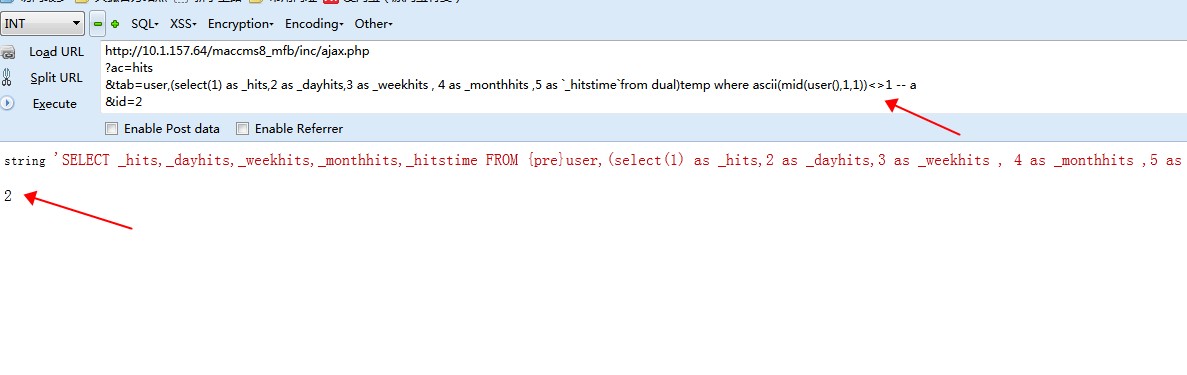Click the 'string' label before query output

click(x=25, y=161)
